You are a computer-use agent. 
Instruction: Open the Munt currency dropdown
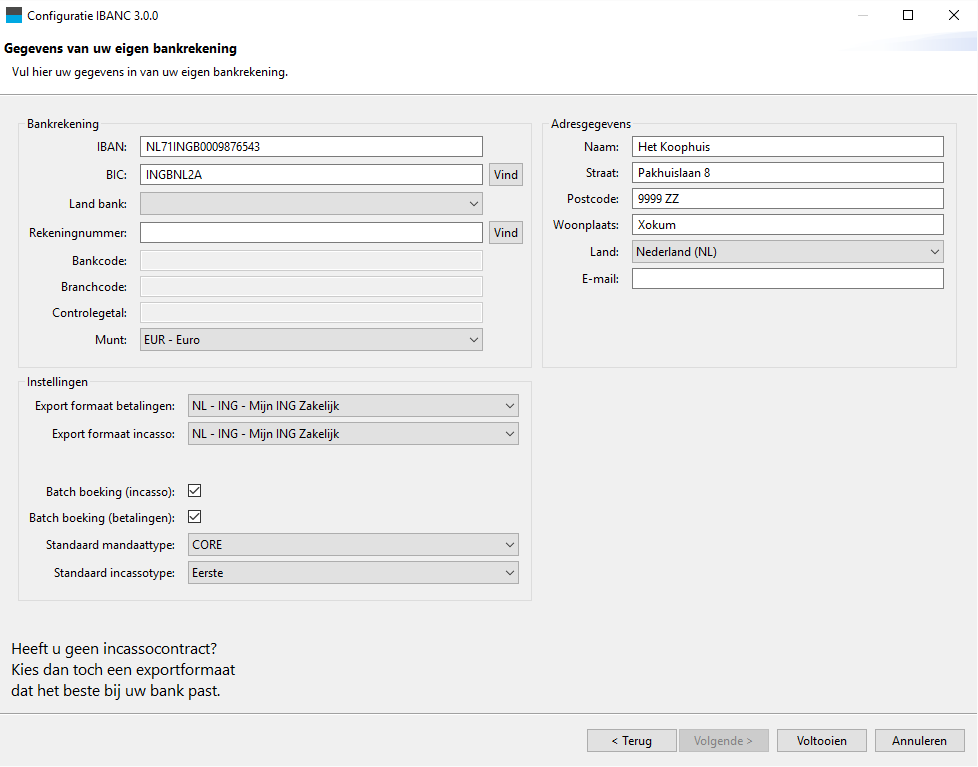(x=311, y=340)
